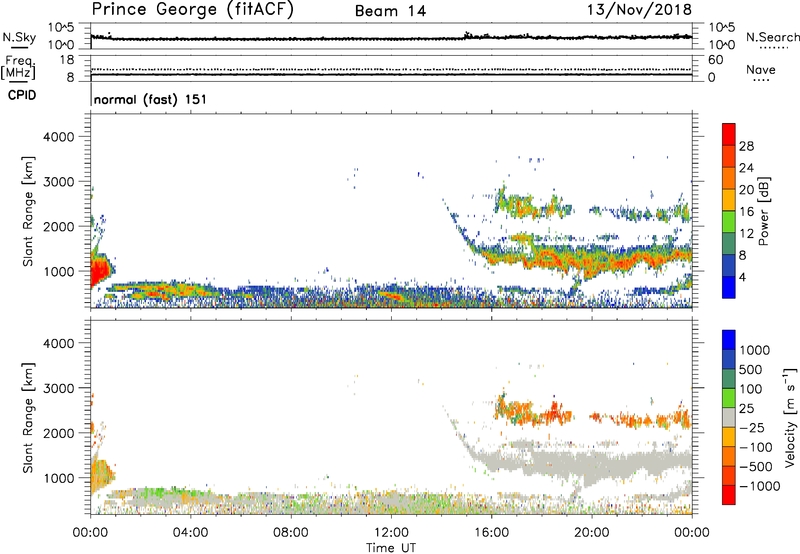Click the "Velocity [m s-1]" colorbar title

tap(790, 417)
